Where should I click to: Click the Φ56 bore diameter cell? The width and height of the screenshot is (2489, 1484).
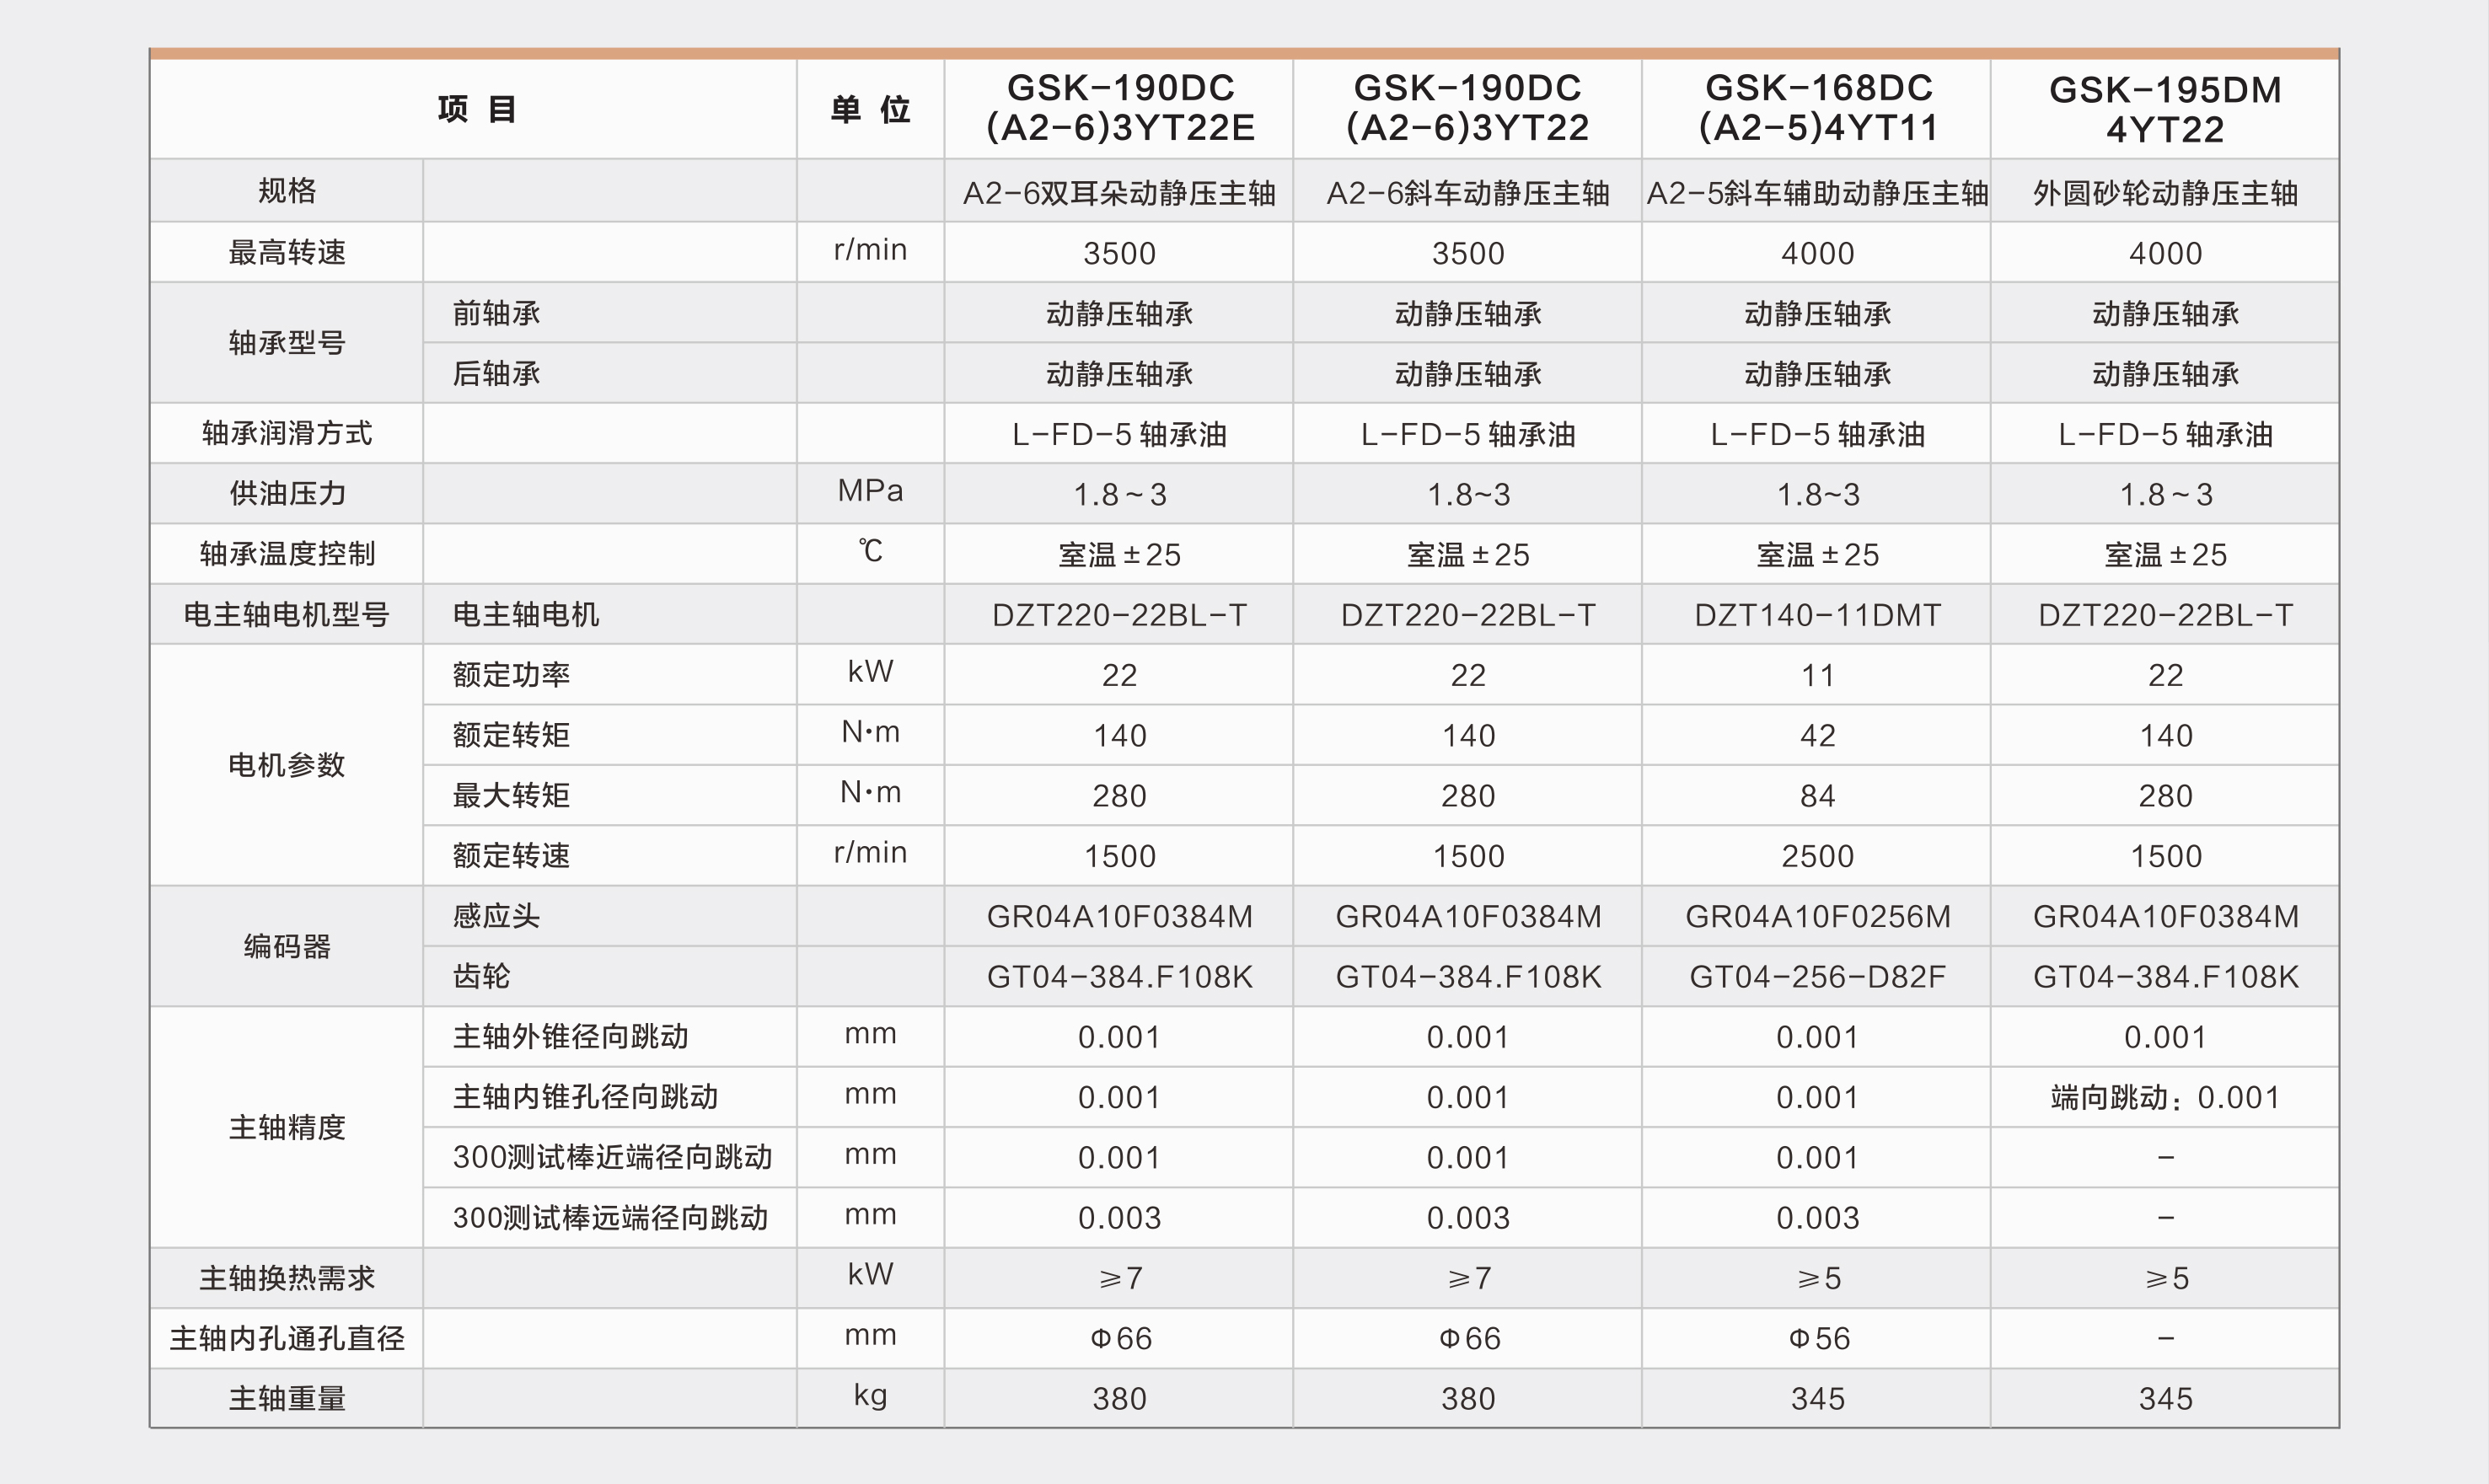[1817, 1338]
